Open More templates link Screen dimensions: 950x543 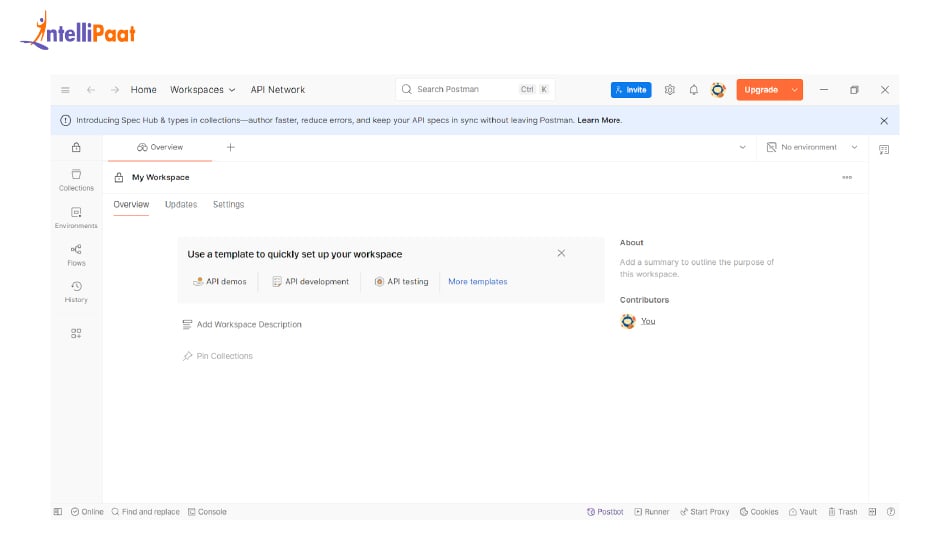point(477,282)
